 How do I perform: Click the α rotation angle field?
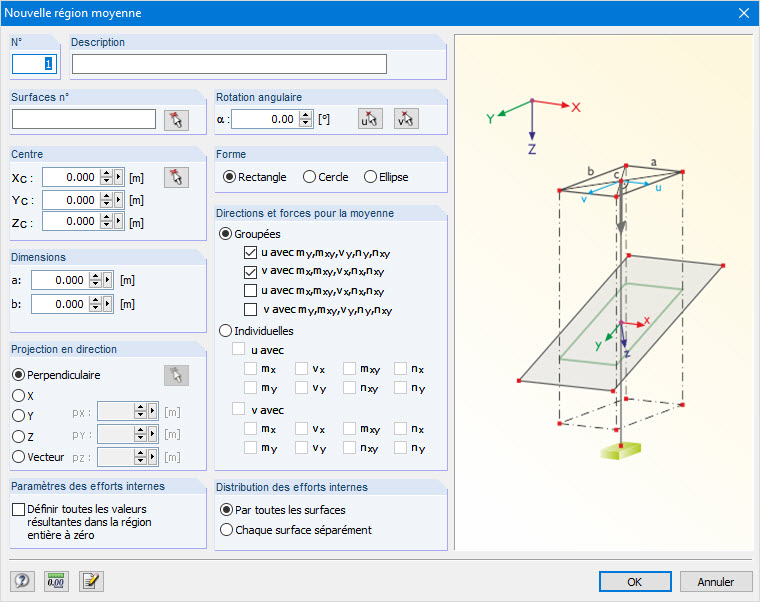265,119
